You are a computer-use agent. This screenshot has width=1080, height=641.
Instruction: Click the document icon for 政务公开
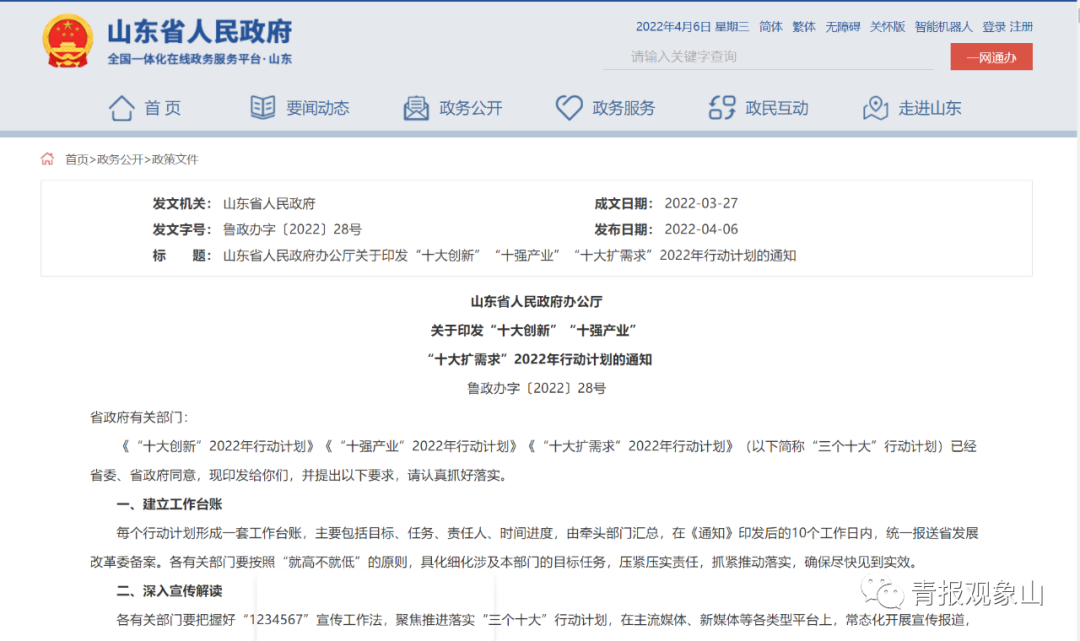coord(416,108)
